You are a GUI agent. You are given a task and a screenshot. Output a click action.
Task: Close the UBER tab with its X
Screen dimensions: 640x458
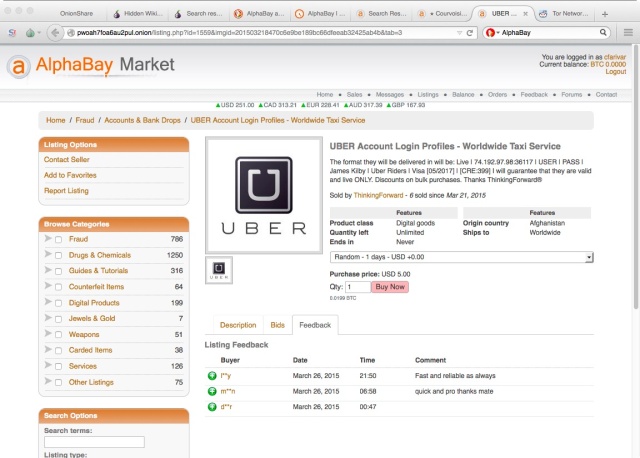pyautogui.click(x=525, y=13)
